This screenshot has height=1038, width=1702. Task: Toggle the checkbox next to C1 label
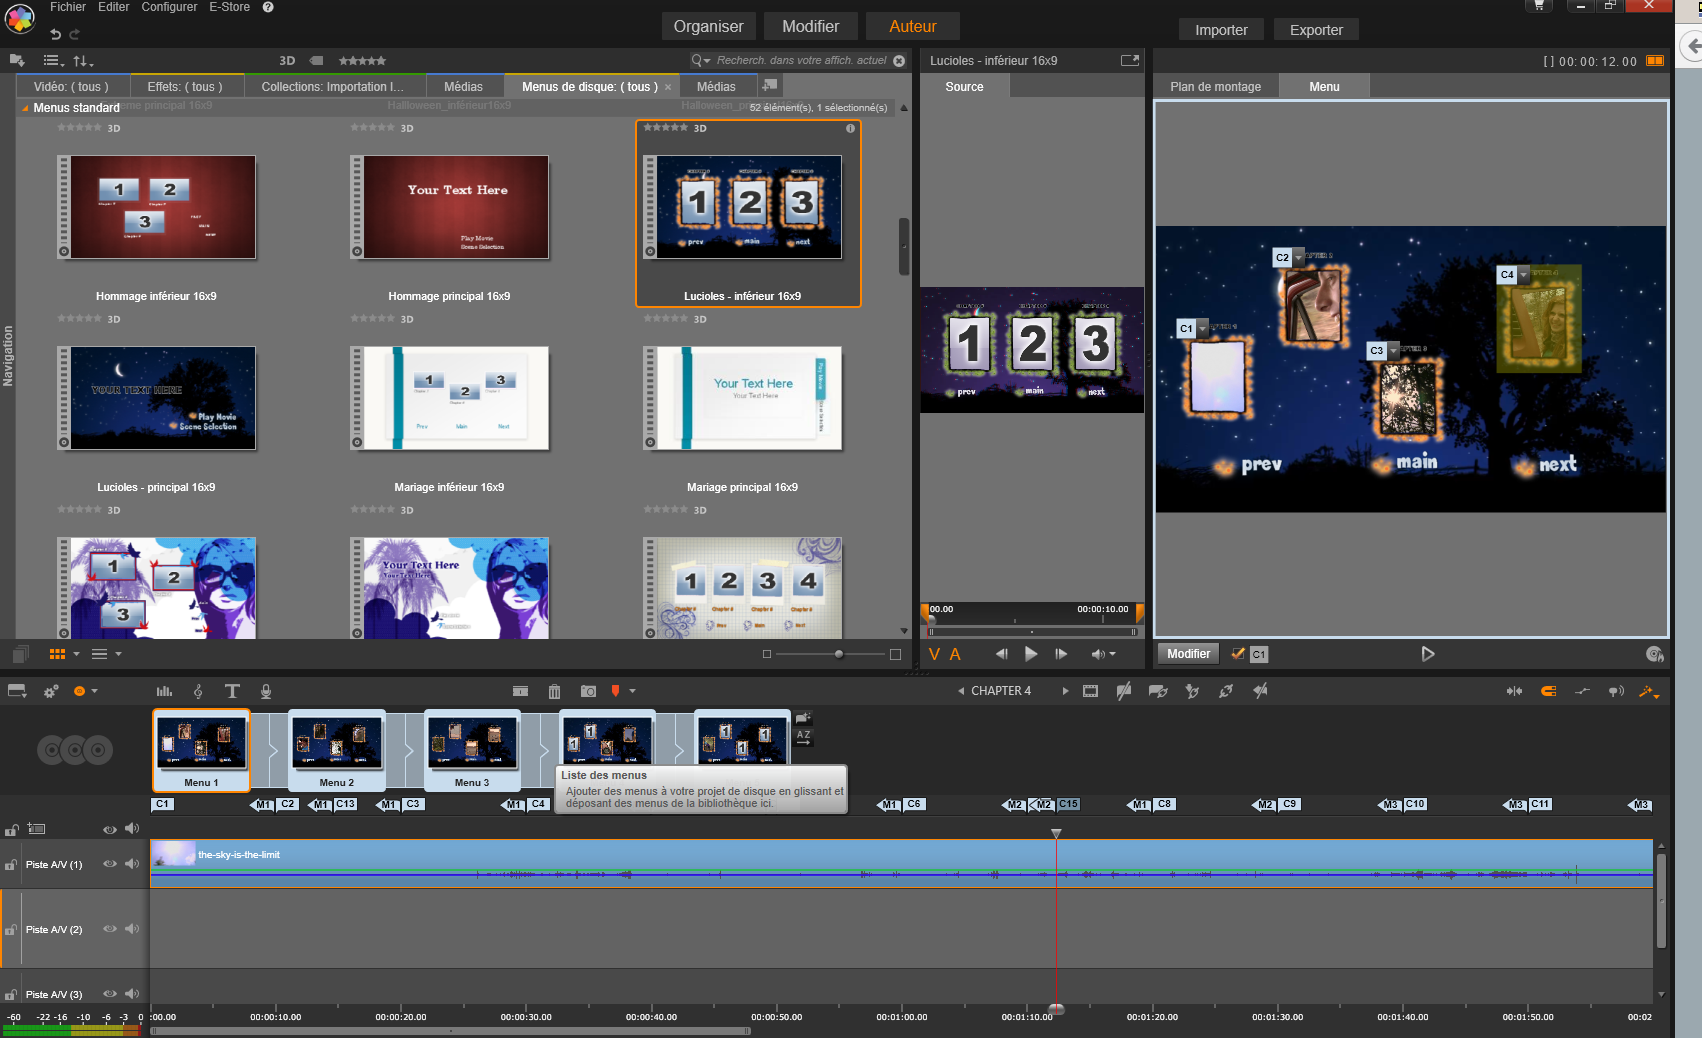(1238, 654)
